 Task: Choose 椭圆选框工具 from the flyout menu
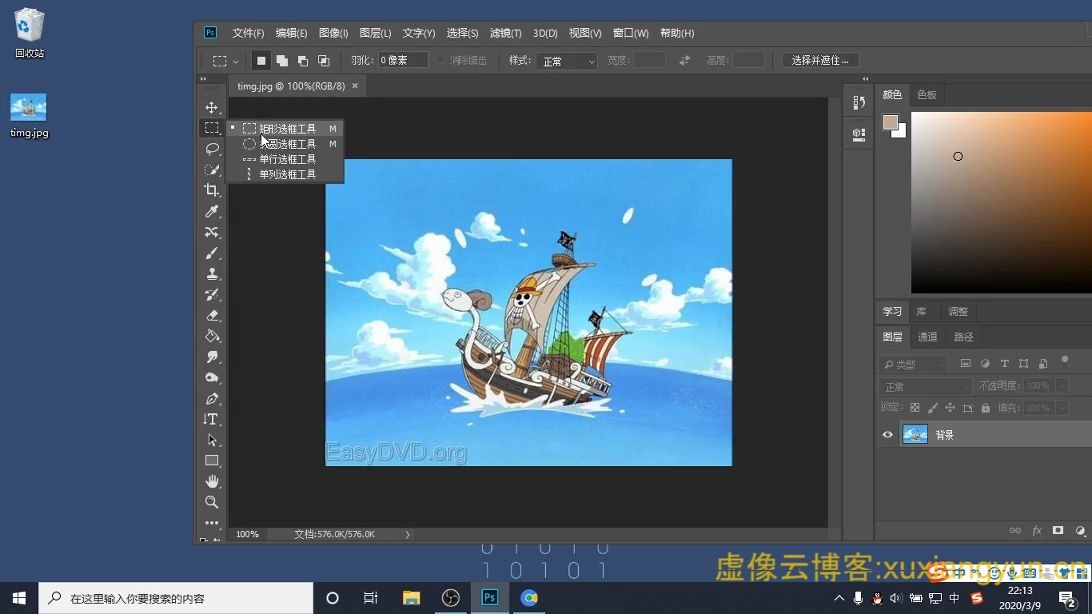point(288,143)
